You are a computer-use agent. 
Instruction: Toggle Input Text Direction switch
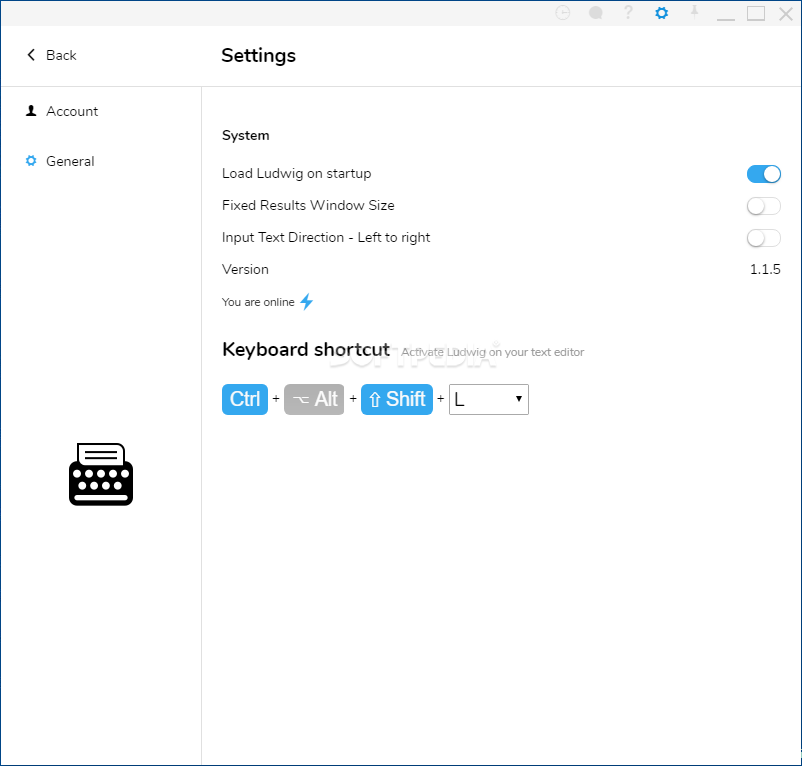tap(763, 238)
